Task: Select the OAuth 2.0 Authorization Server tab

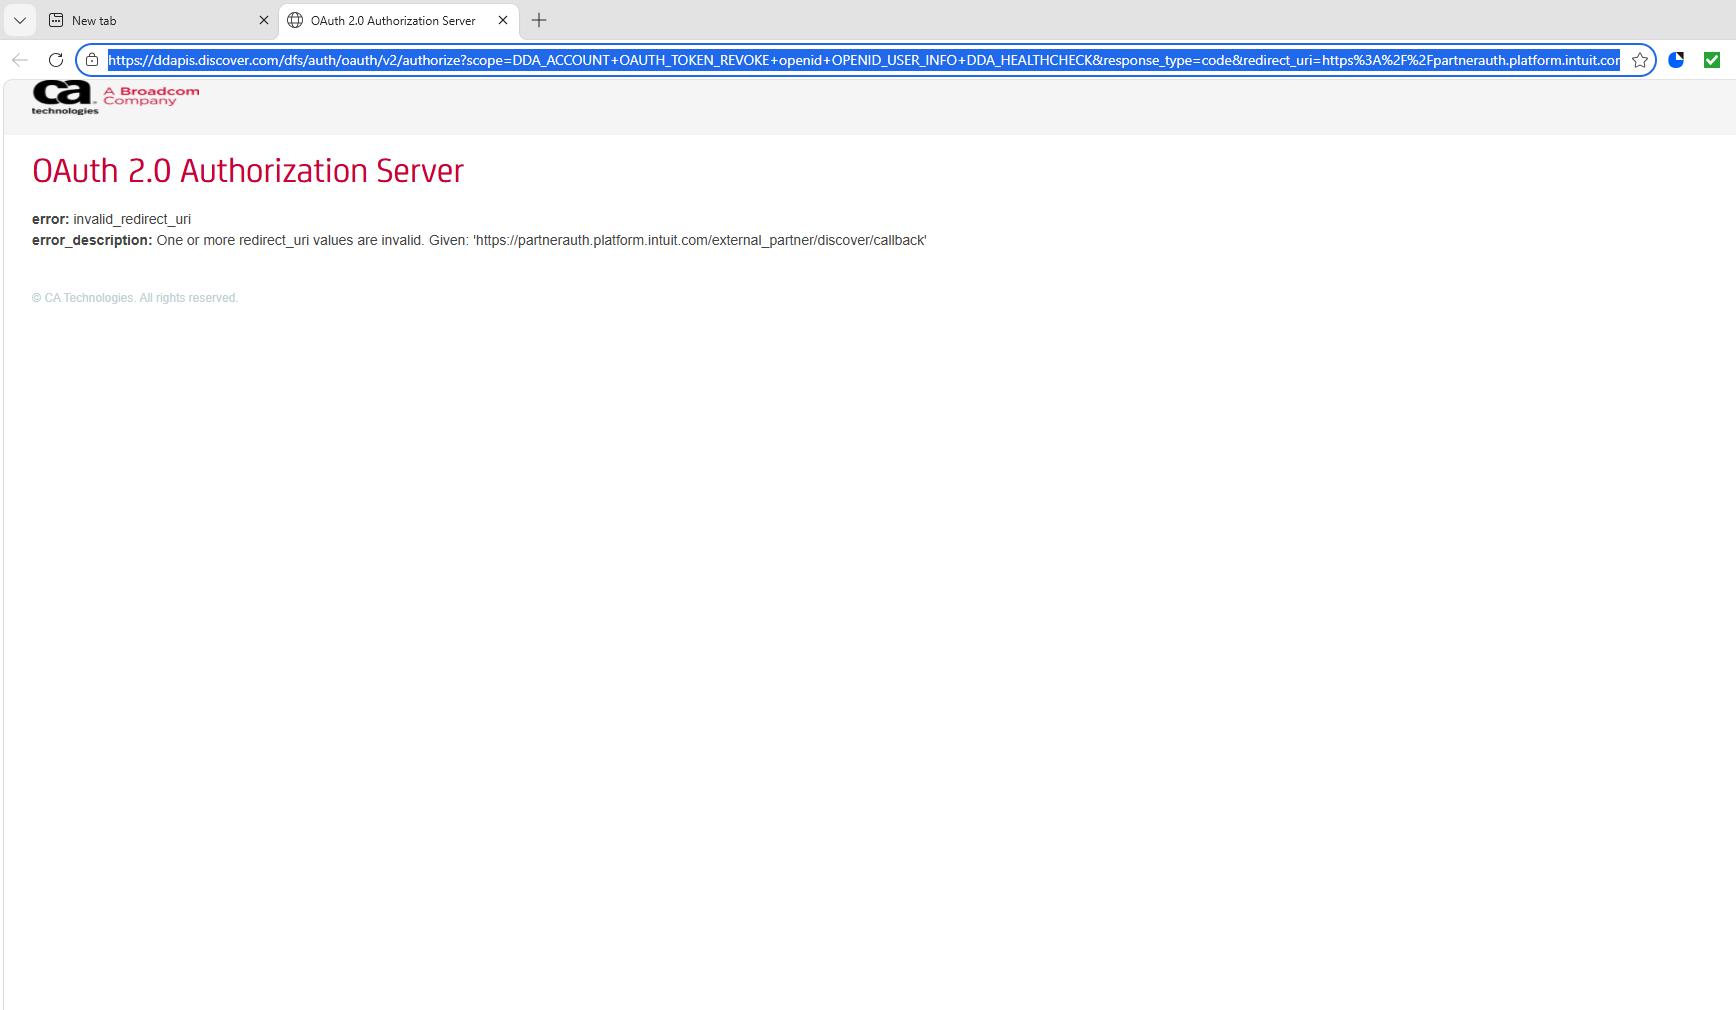Action: pos(398,20)
